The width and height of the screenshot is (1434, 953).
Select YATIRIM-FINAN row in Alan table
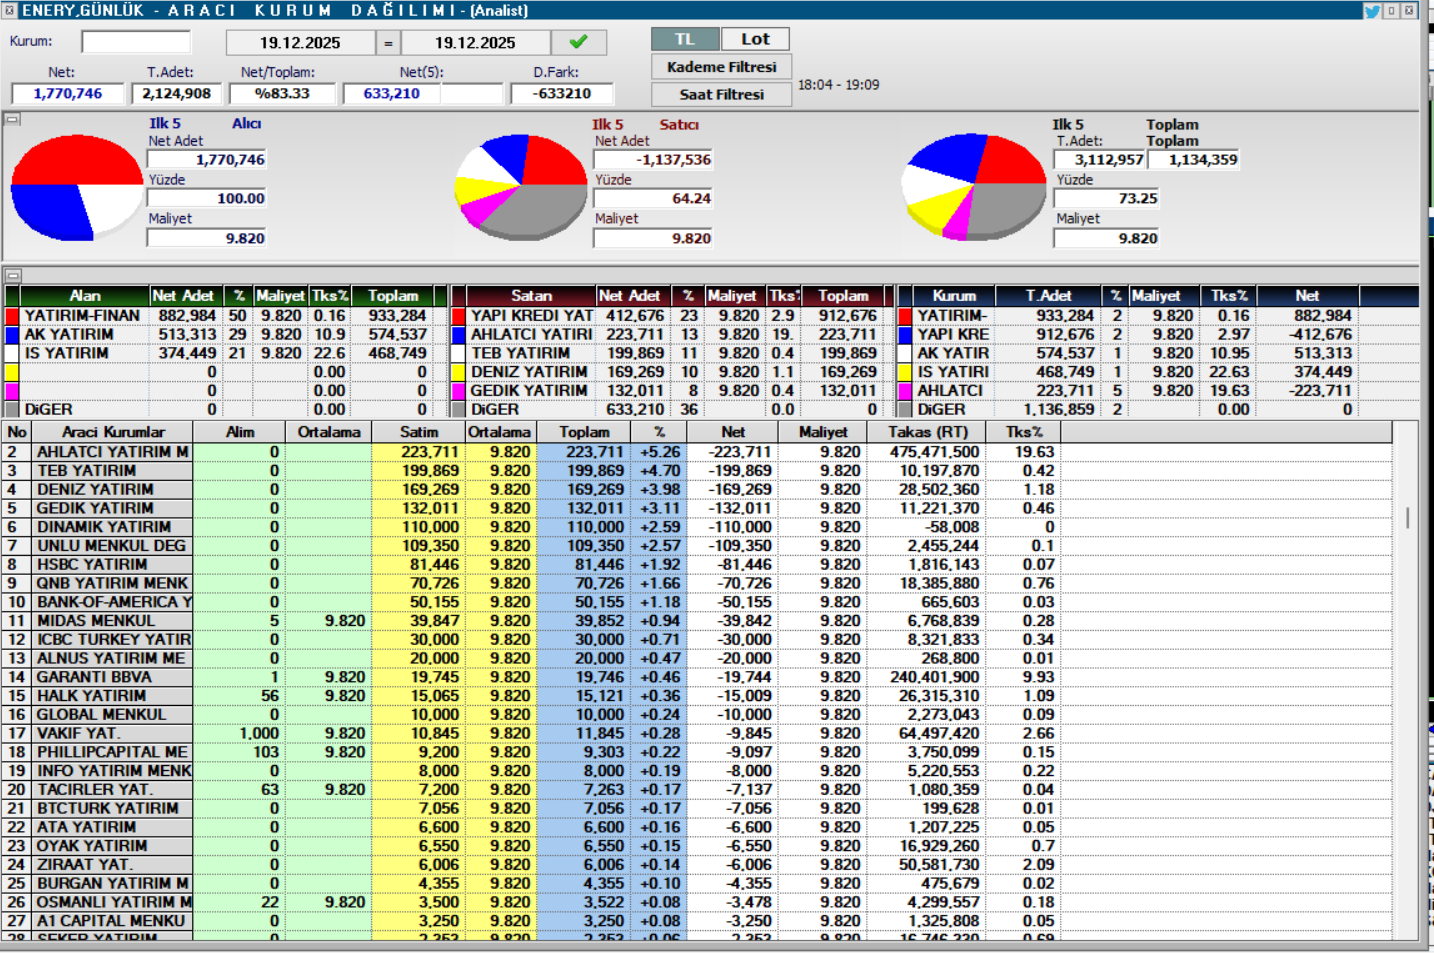(x=226, y=316)
